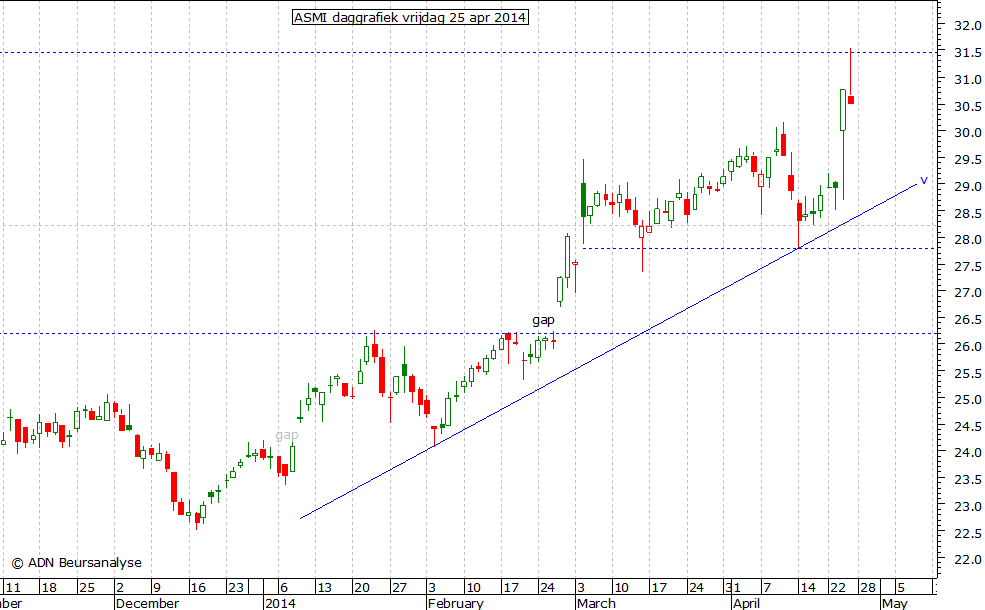Click the 'May' month label

point(895,603)
